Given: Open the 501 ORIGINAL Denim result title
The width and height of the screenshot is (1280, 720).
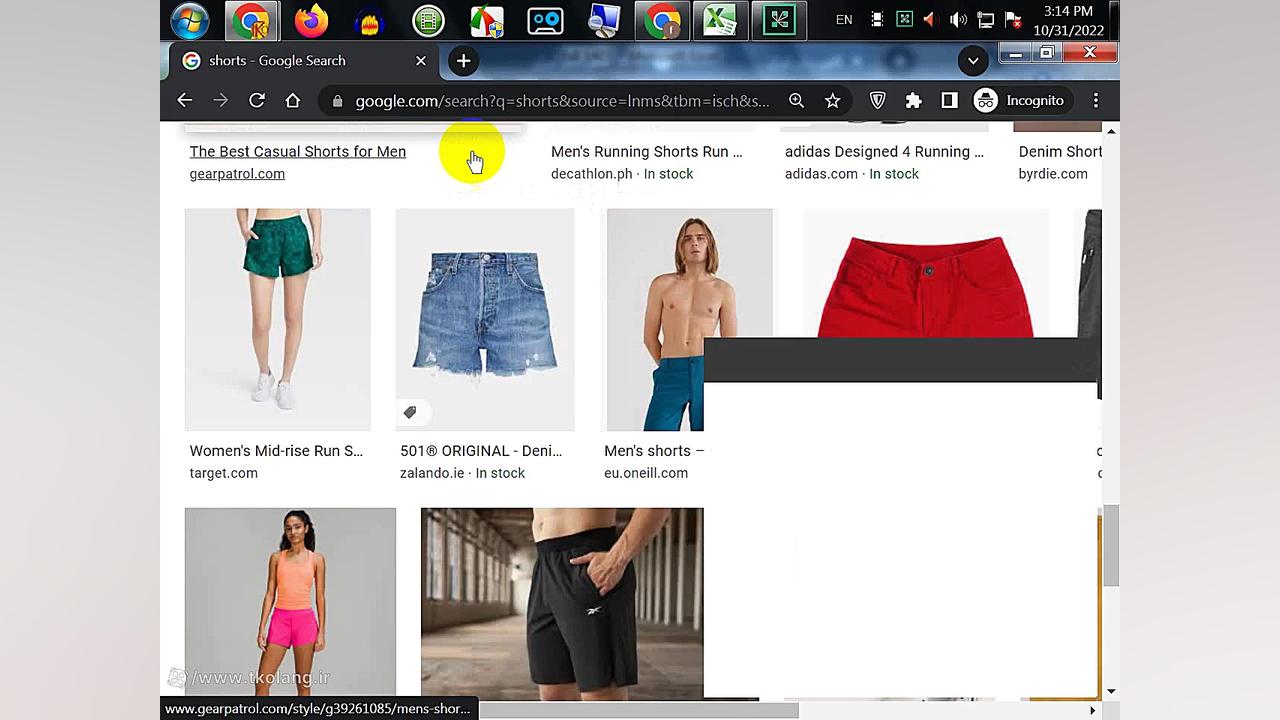Looking at the screenshot, I should 481,451.
